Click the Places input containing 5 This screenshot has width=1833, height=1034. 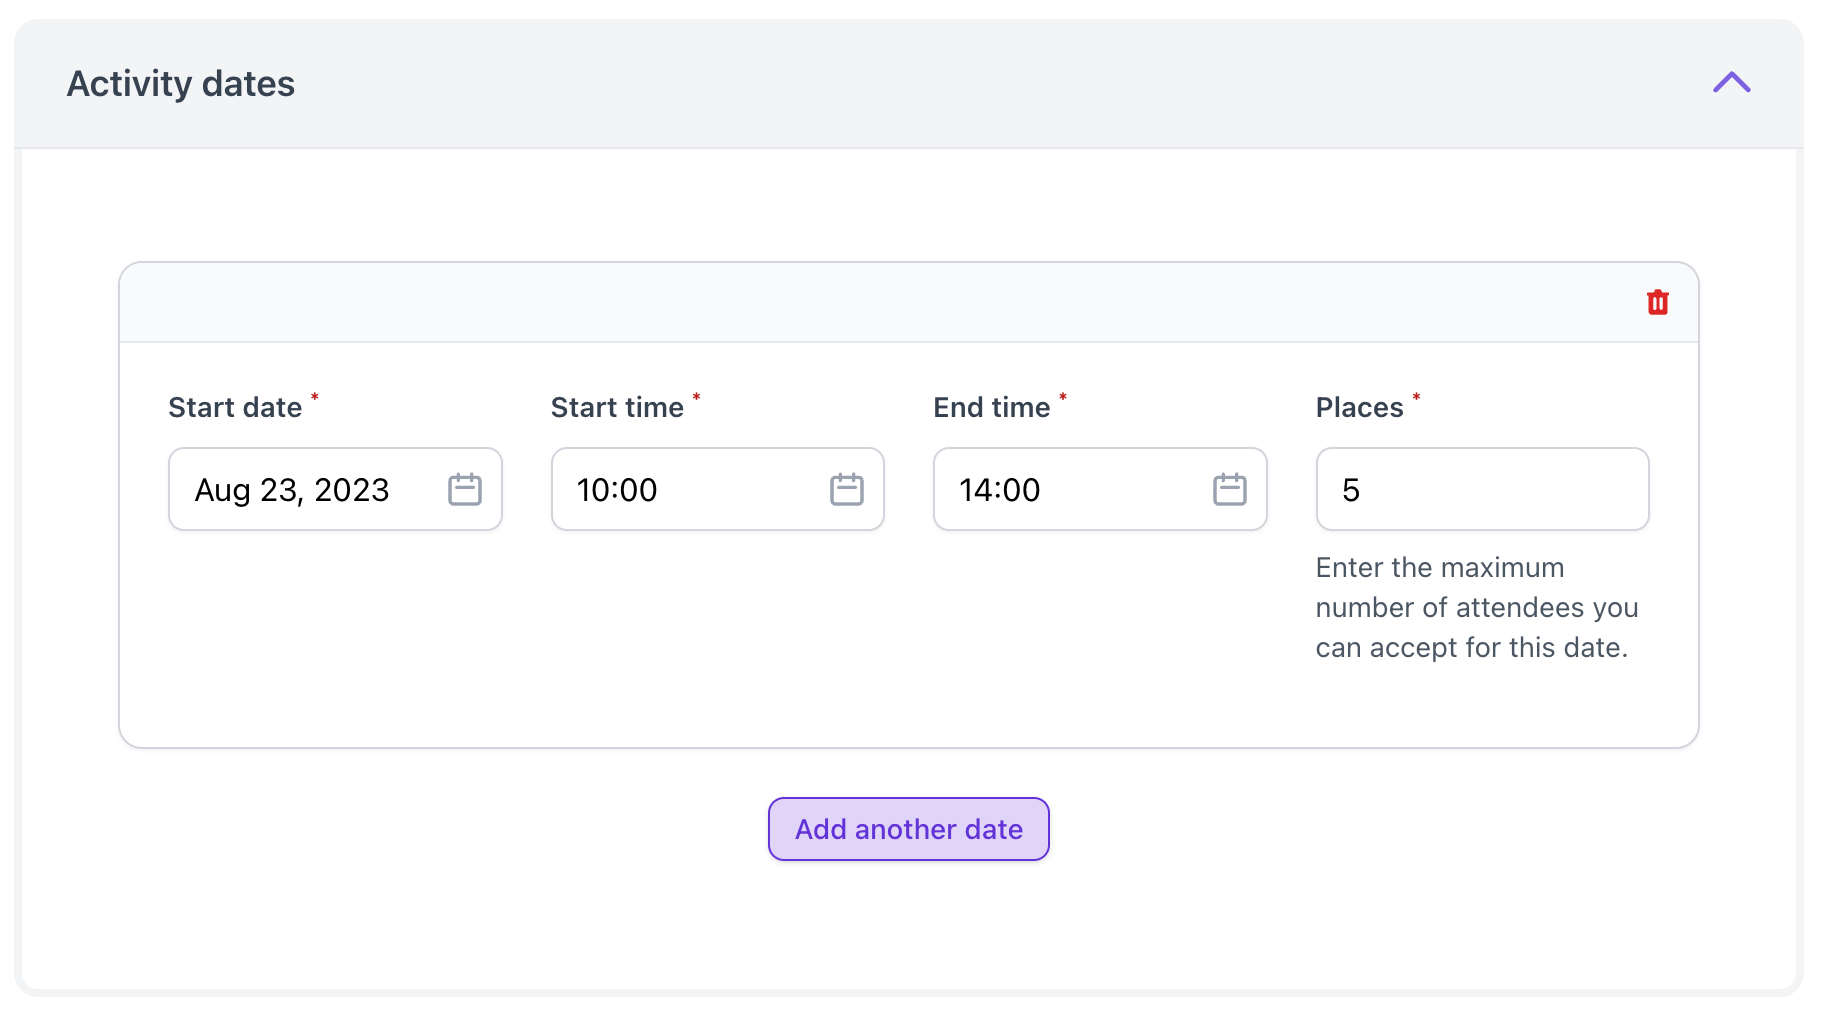coord(1481,489)
